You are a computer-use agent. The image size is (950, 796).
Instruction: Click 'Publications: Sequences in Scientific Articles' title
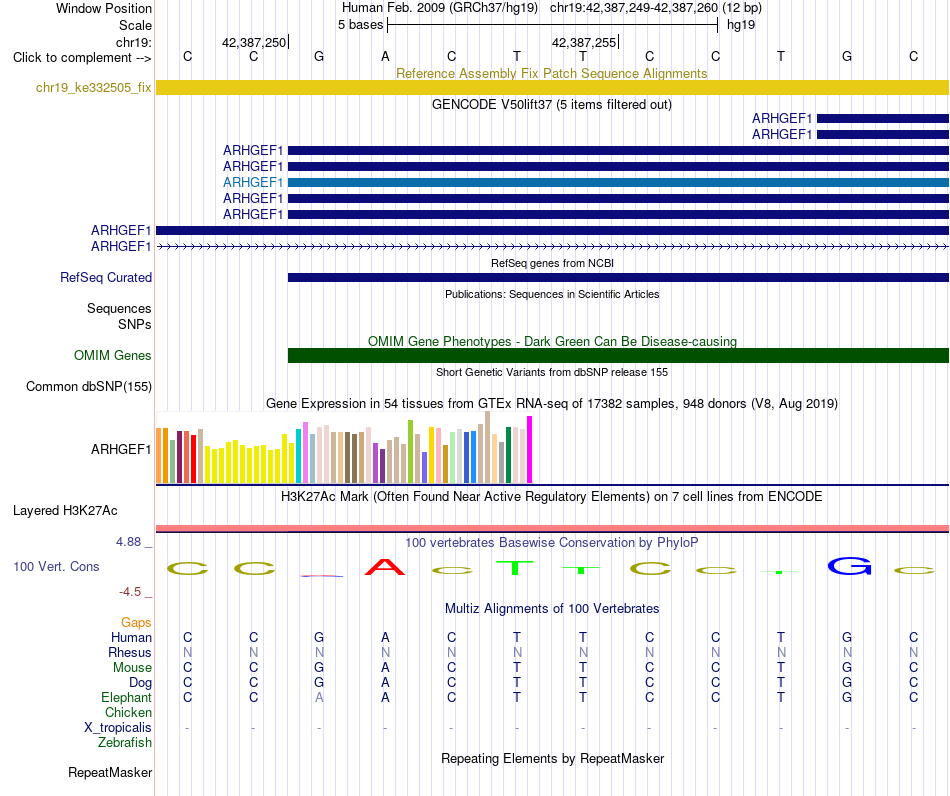tap(552, 294)
